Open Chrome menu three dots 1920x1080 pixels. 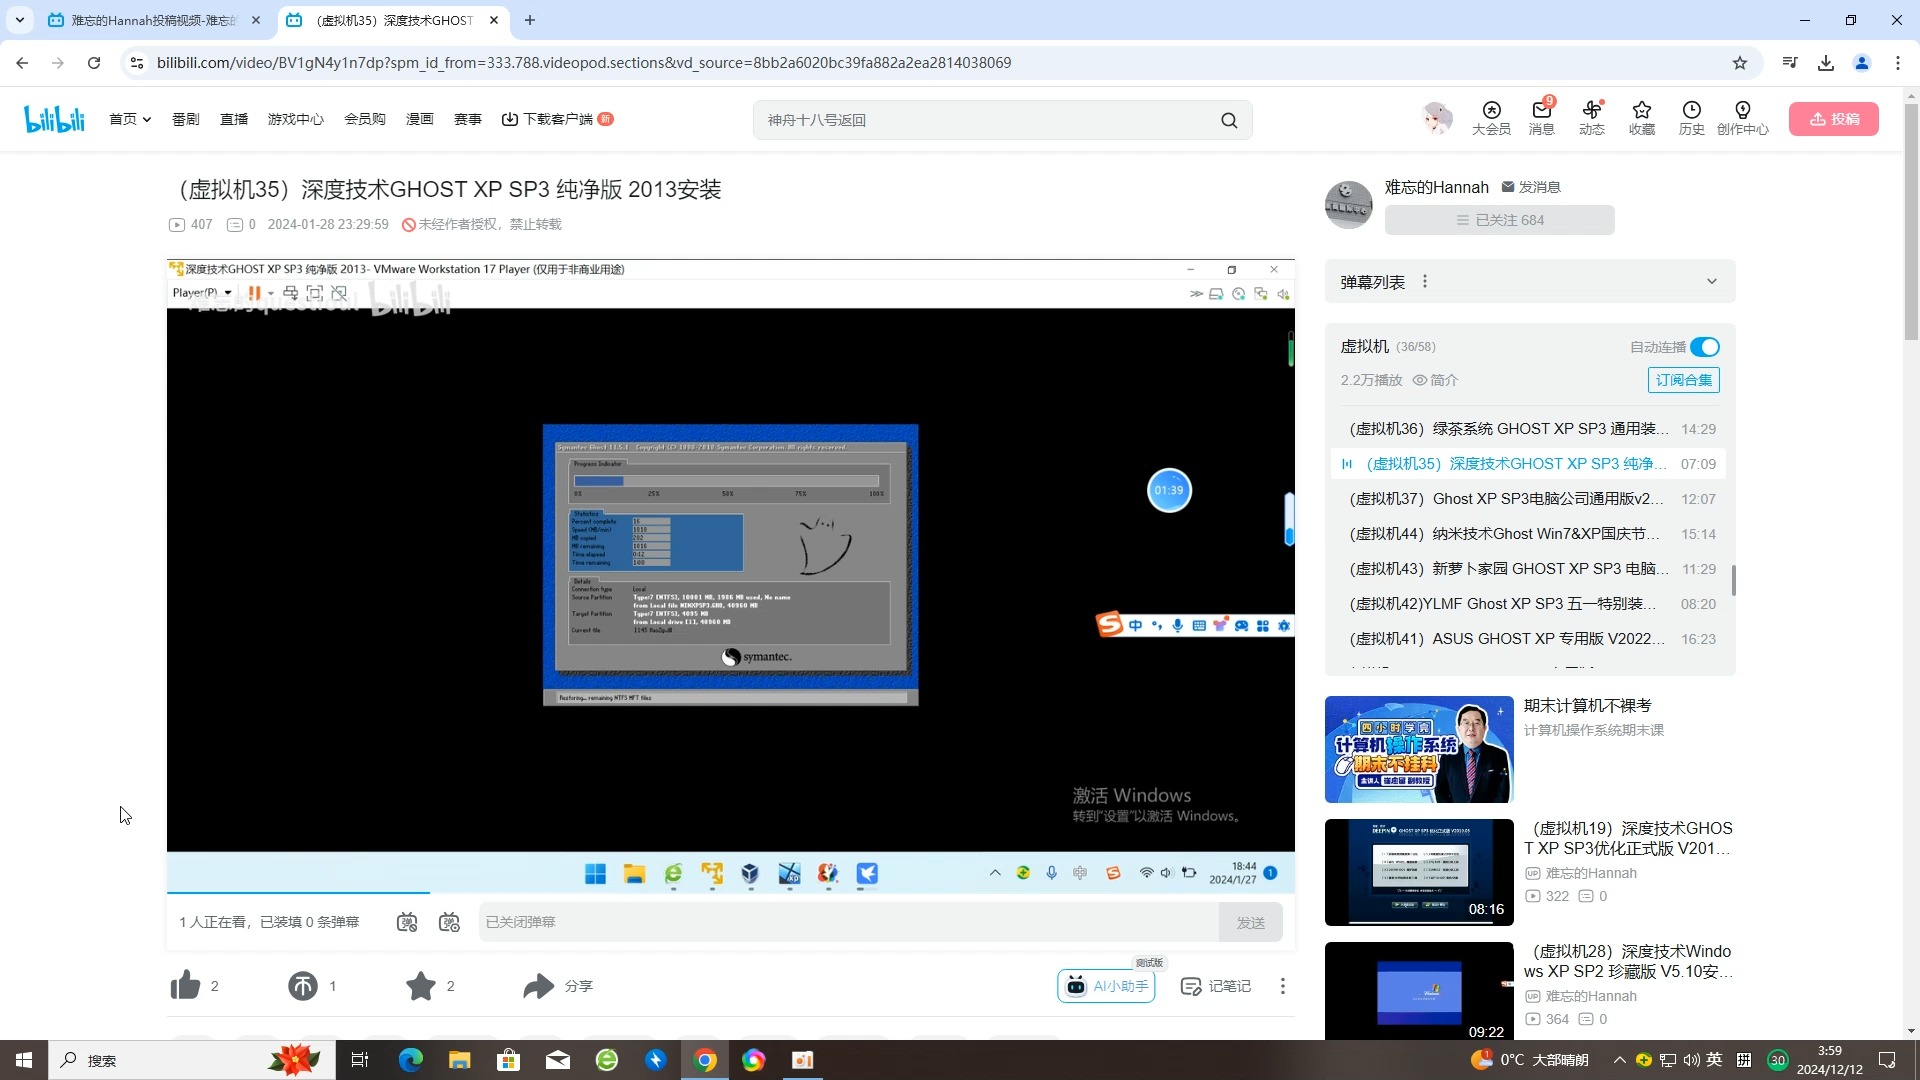(x=1898, y=63)
